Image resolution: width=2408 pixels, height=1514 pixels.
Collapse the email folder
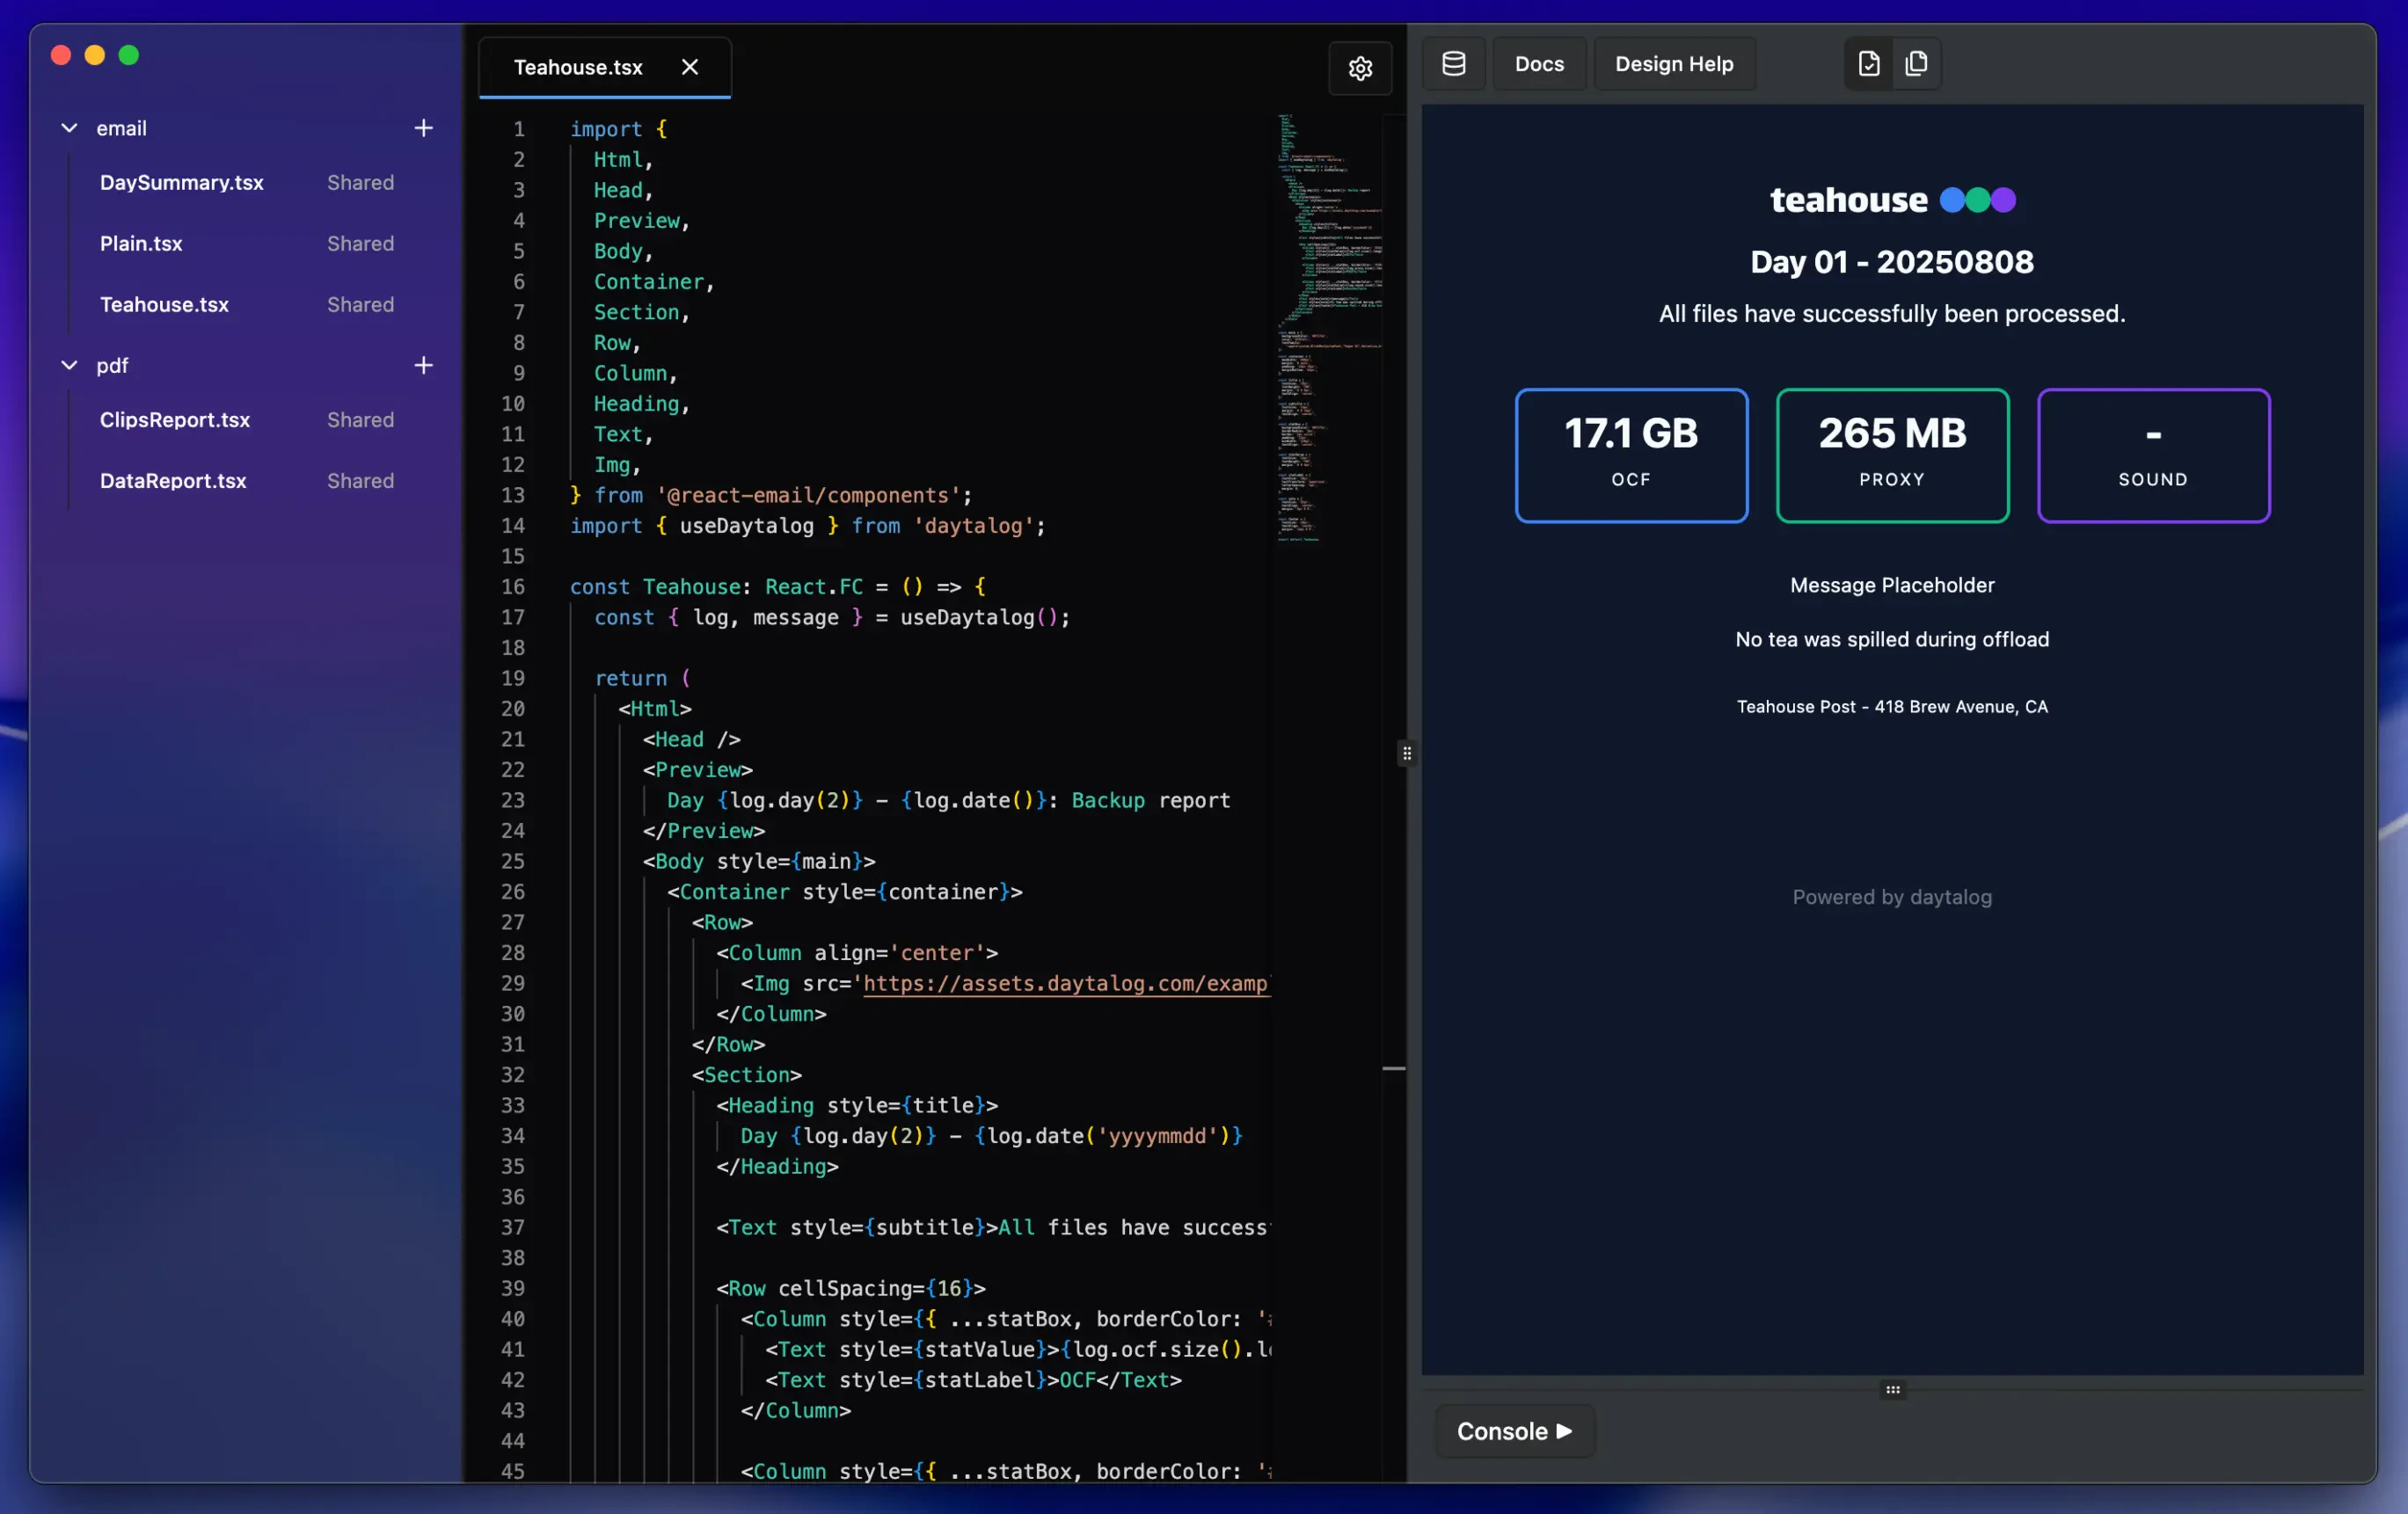coord(69,128)
